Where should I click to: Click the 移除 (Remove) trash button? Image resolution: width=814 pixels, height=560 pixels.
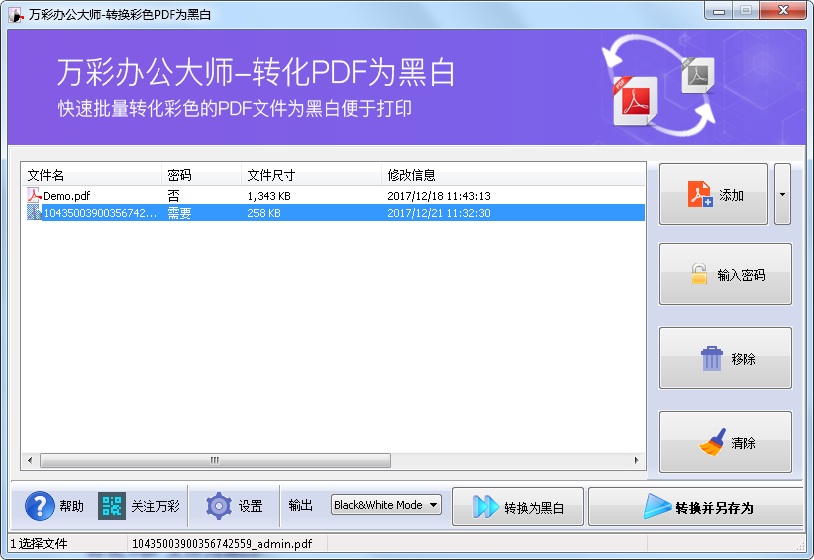pos(725,358)
